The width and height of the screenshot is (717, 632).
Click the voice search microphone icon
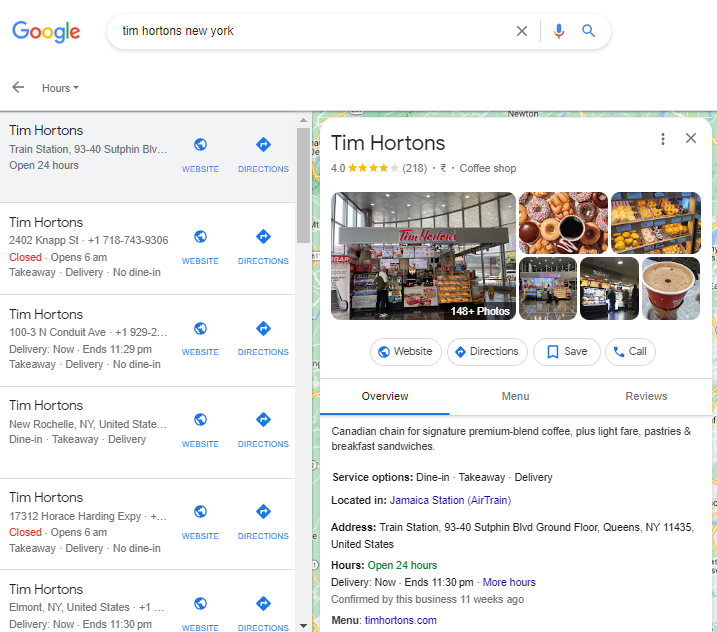[559, 31]
